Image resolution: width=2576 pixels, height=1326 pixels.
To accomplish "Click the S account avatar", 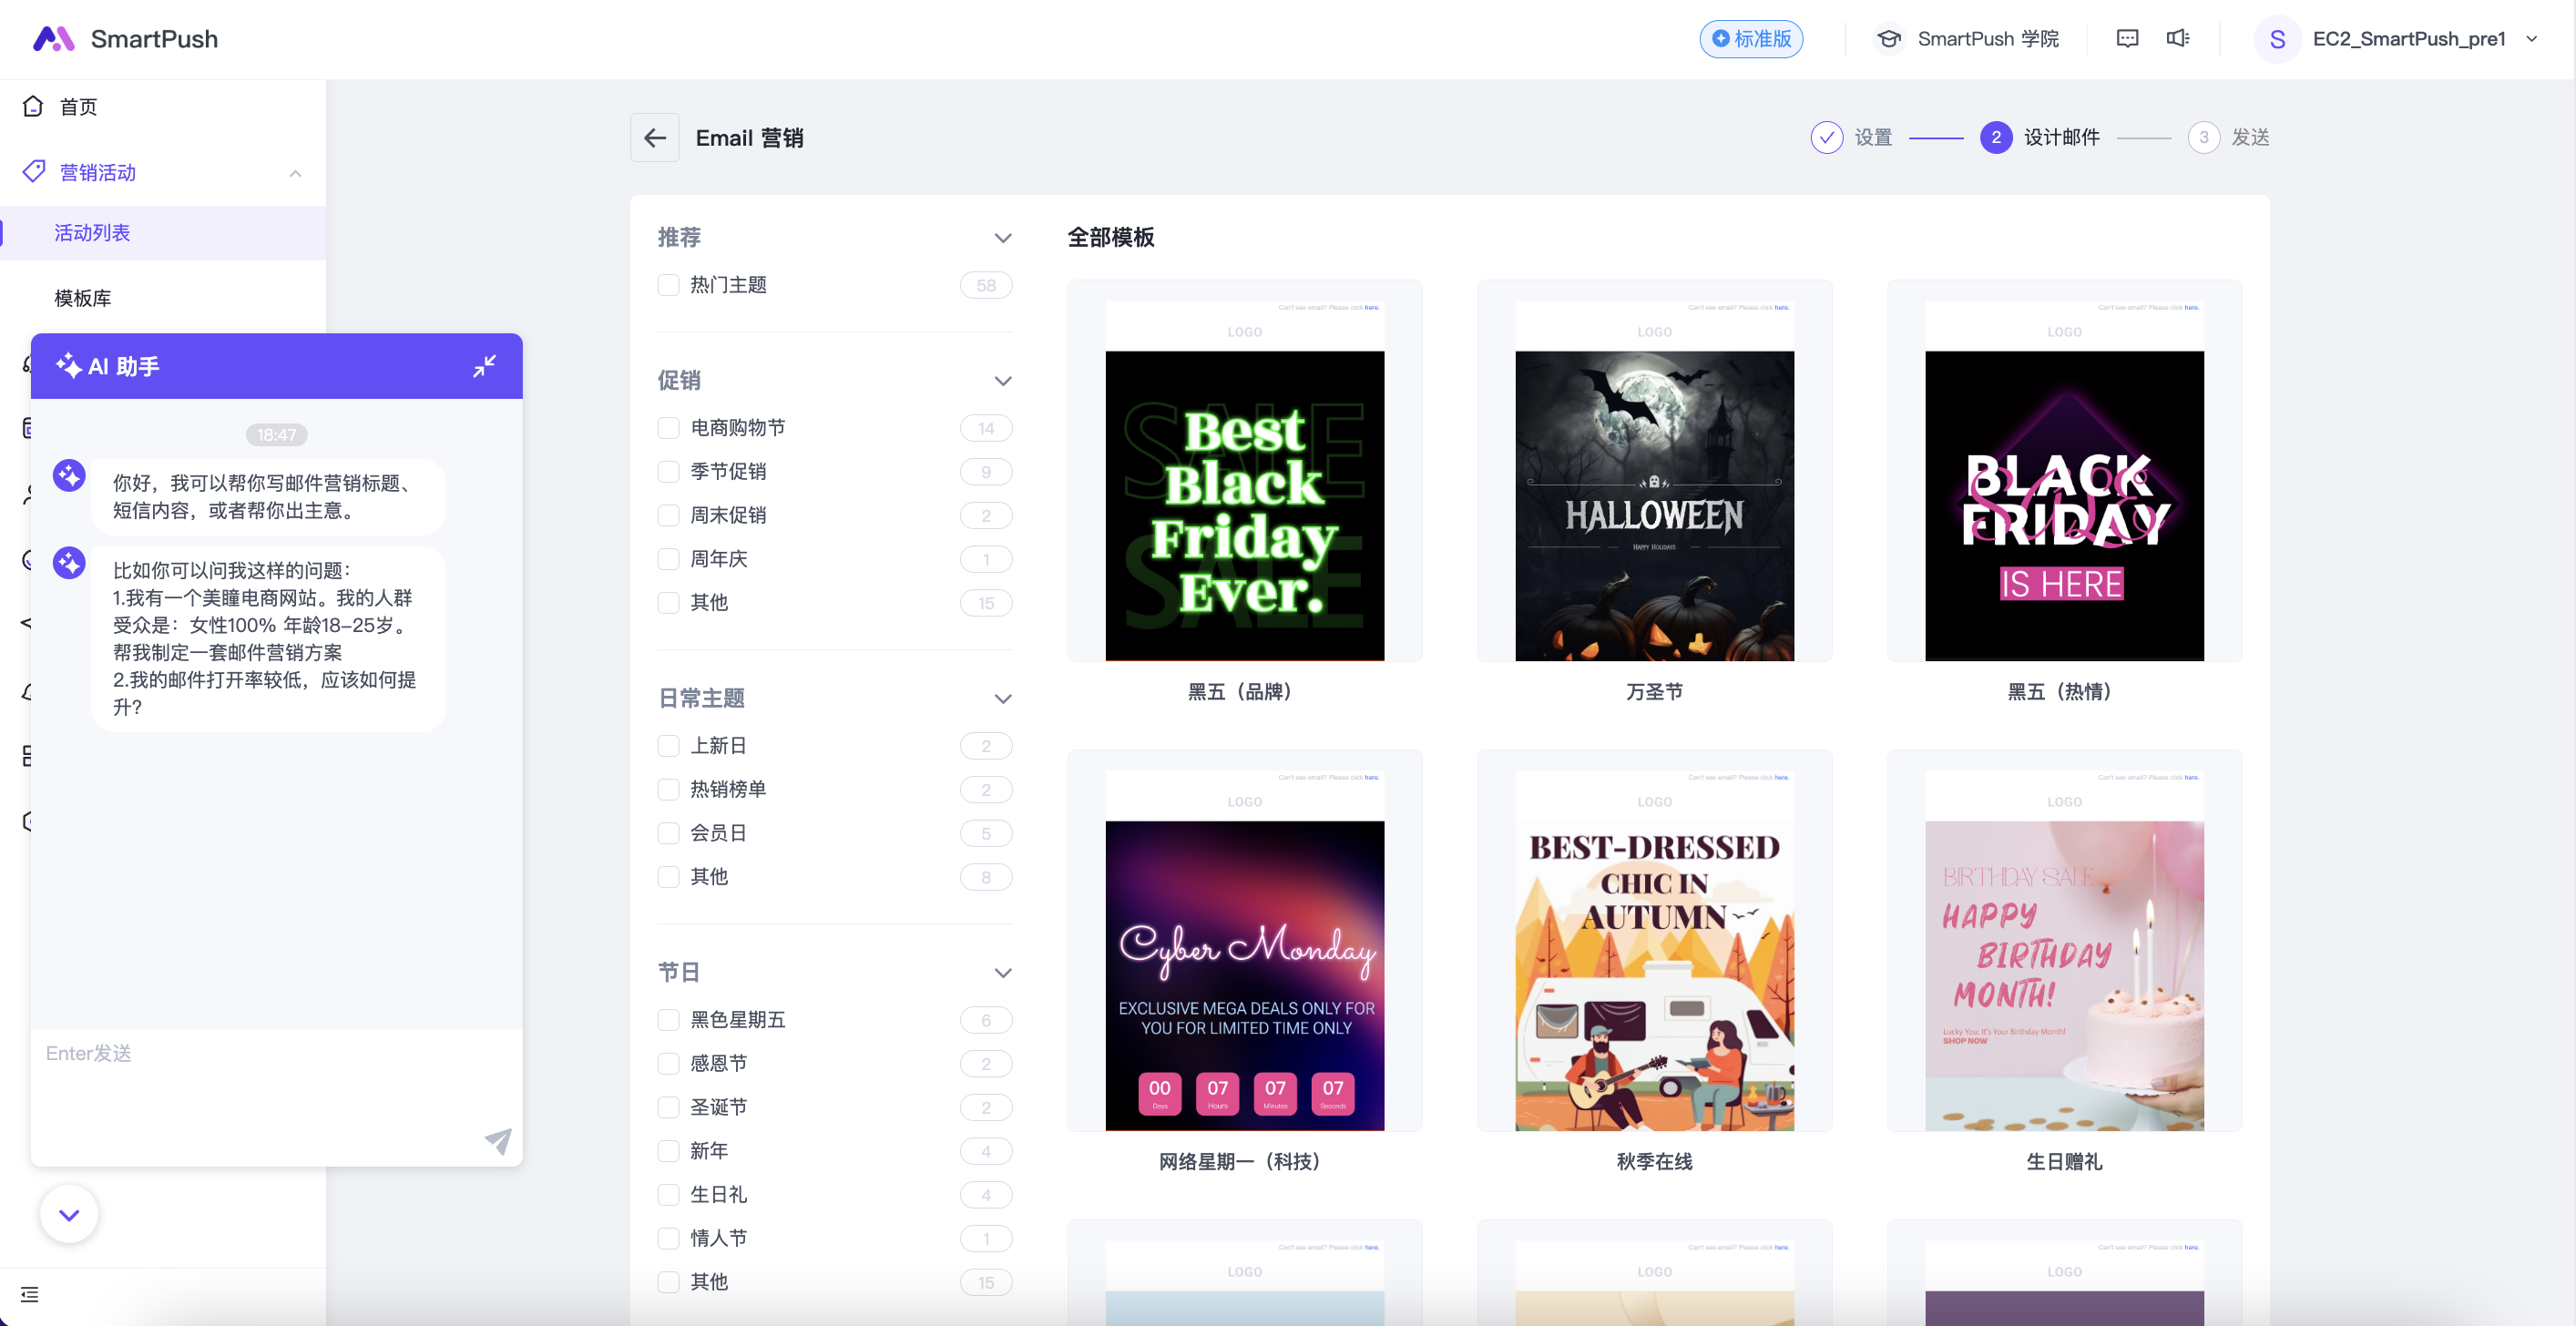I will point(2277,39).
